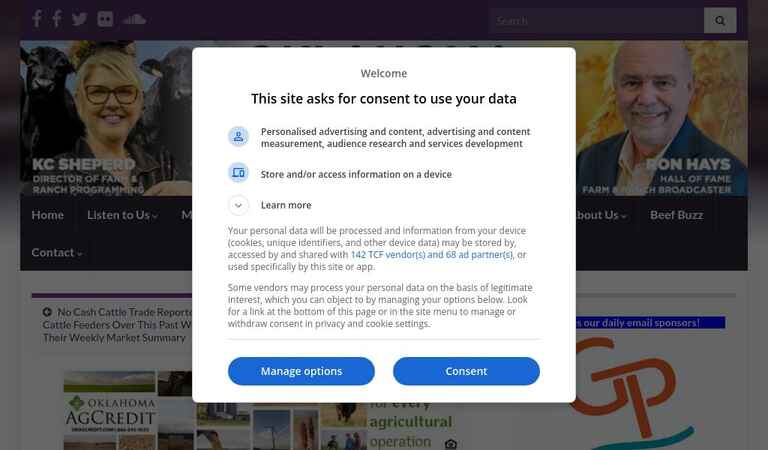Open the SoundCloud cloud icon
This screenshot has height=450, width=768.
(134, 19)
